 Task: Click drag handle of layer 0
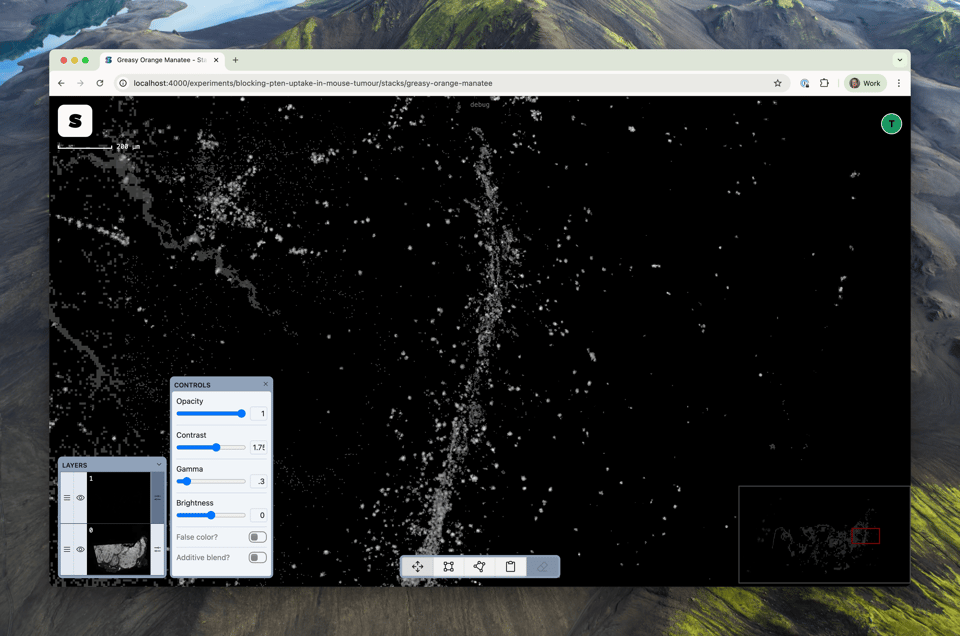pos(67,550)
